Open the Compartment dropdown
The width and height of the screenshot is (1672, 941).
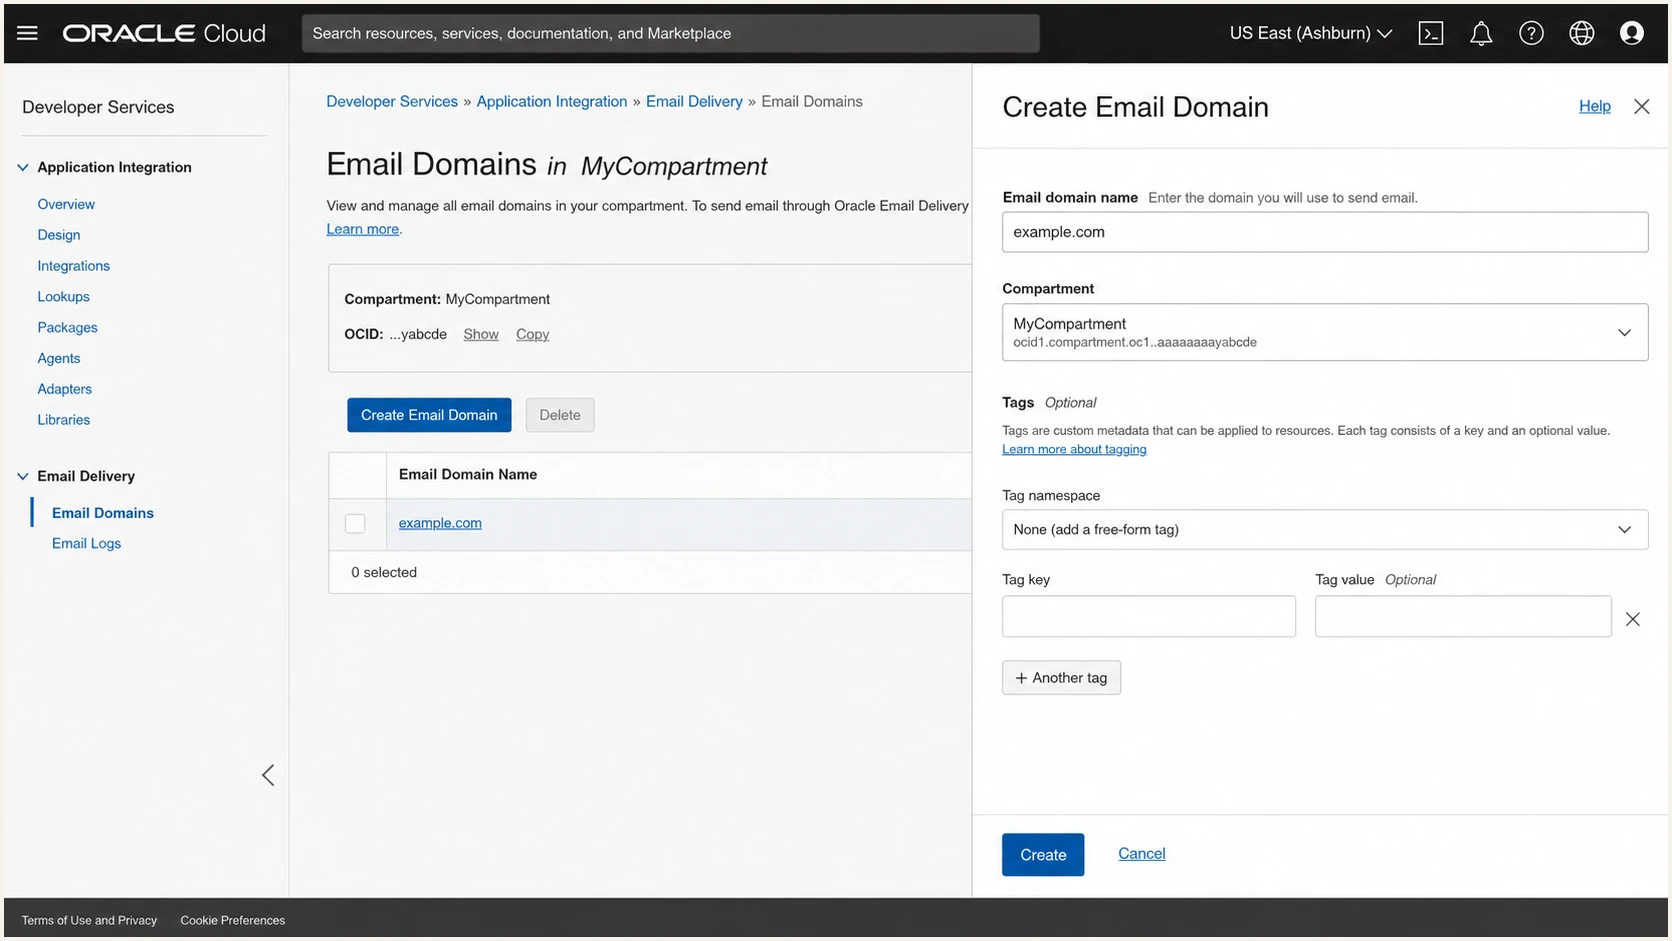click(x=1325, y=332)
